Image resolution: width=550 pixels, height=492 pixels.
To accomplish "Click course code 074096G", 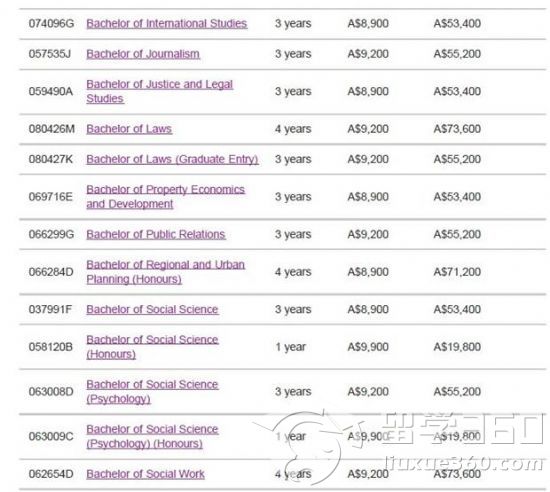I will (x=51, y=23).
